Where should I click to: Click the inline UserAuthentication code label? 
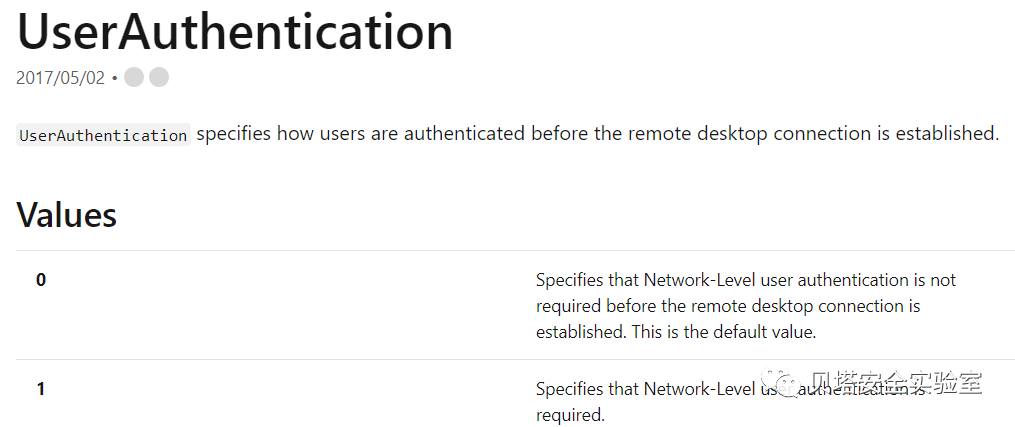(103, 135)
